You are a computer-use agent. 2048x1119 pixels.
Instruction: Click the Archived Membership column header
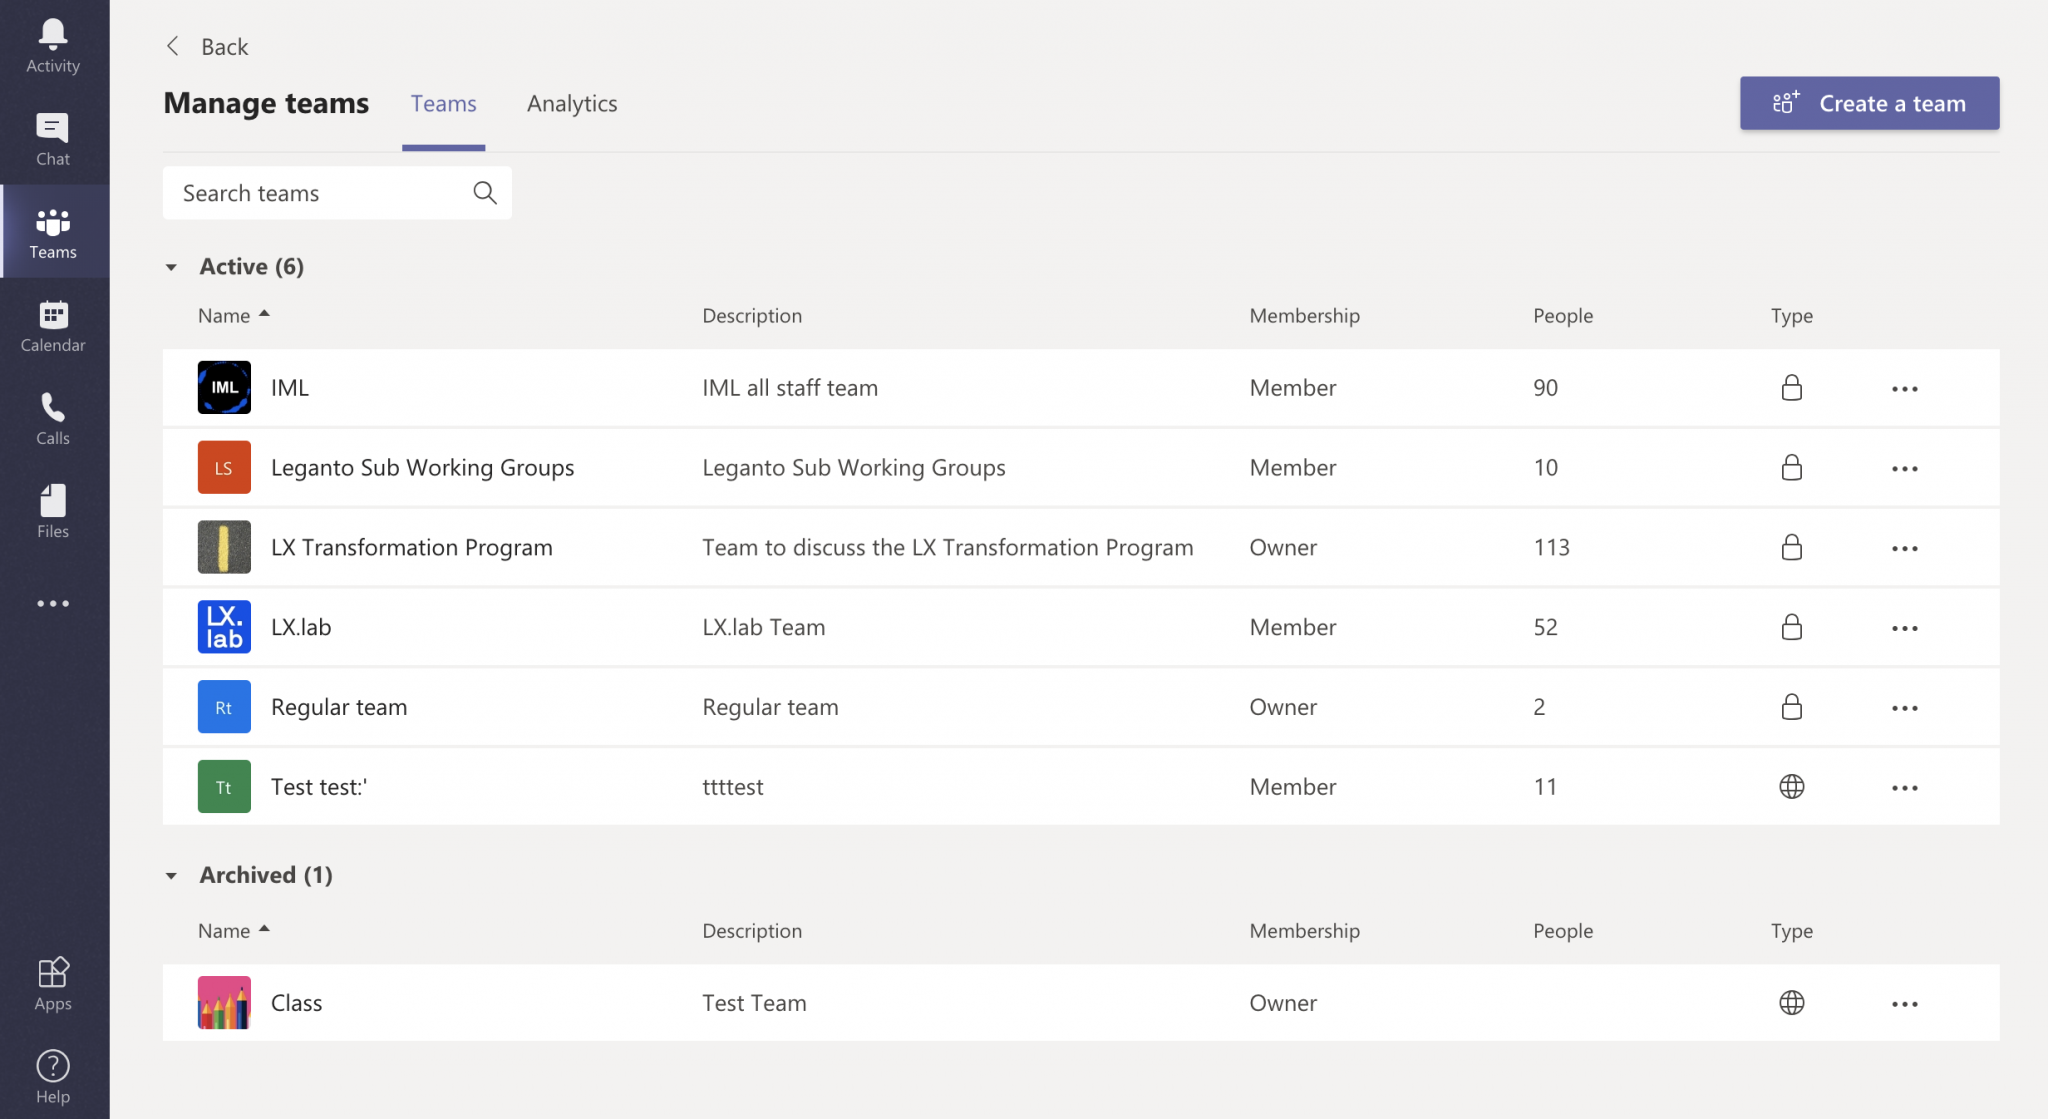point(1304,931)
